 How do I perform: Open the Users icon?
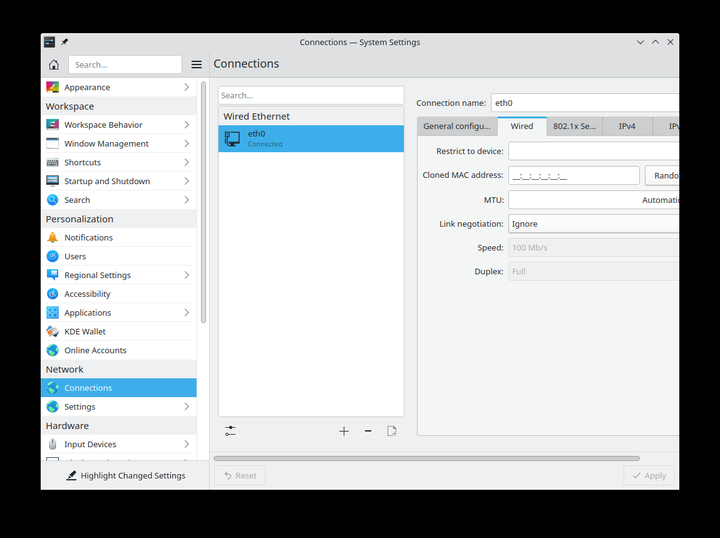coord(52,256)
